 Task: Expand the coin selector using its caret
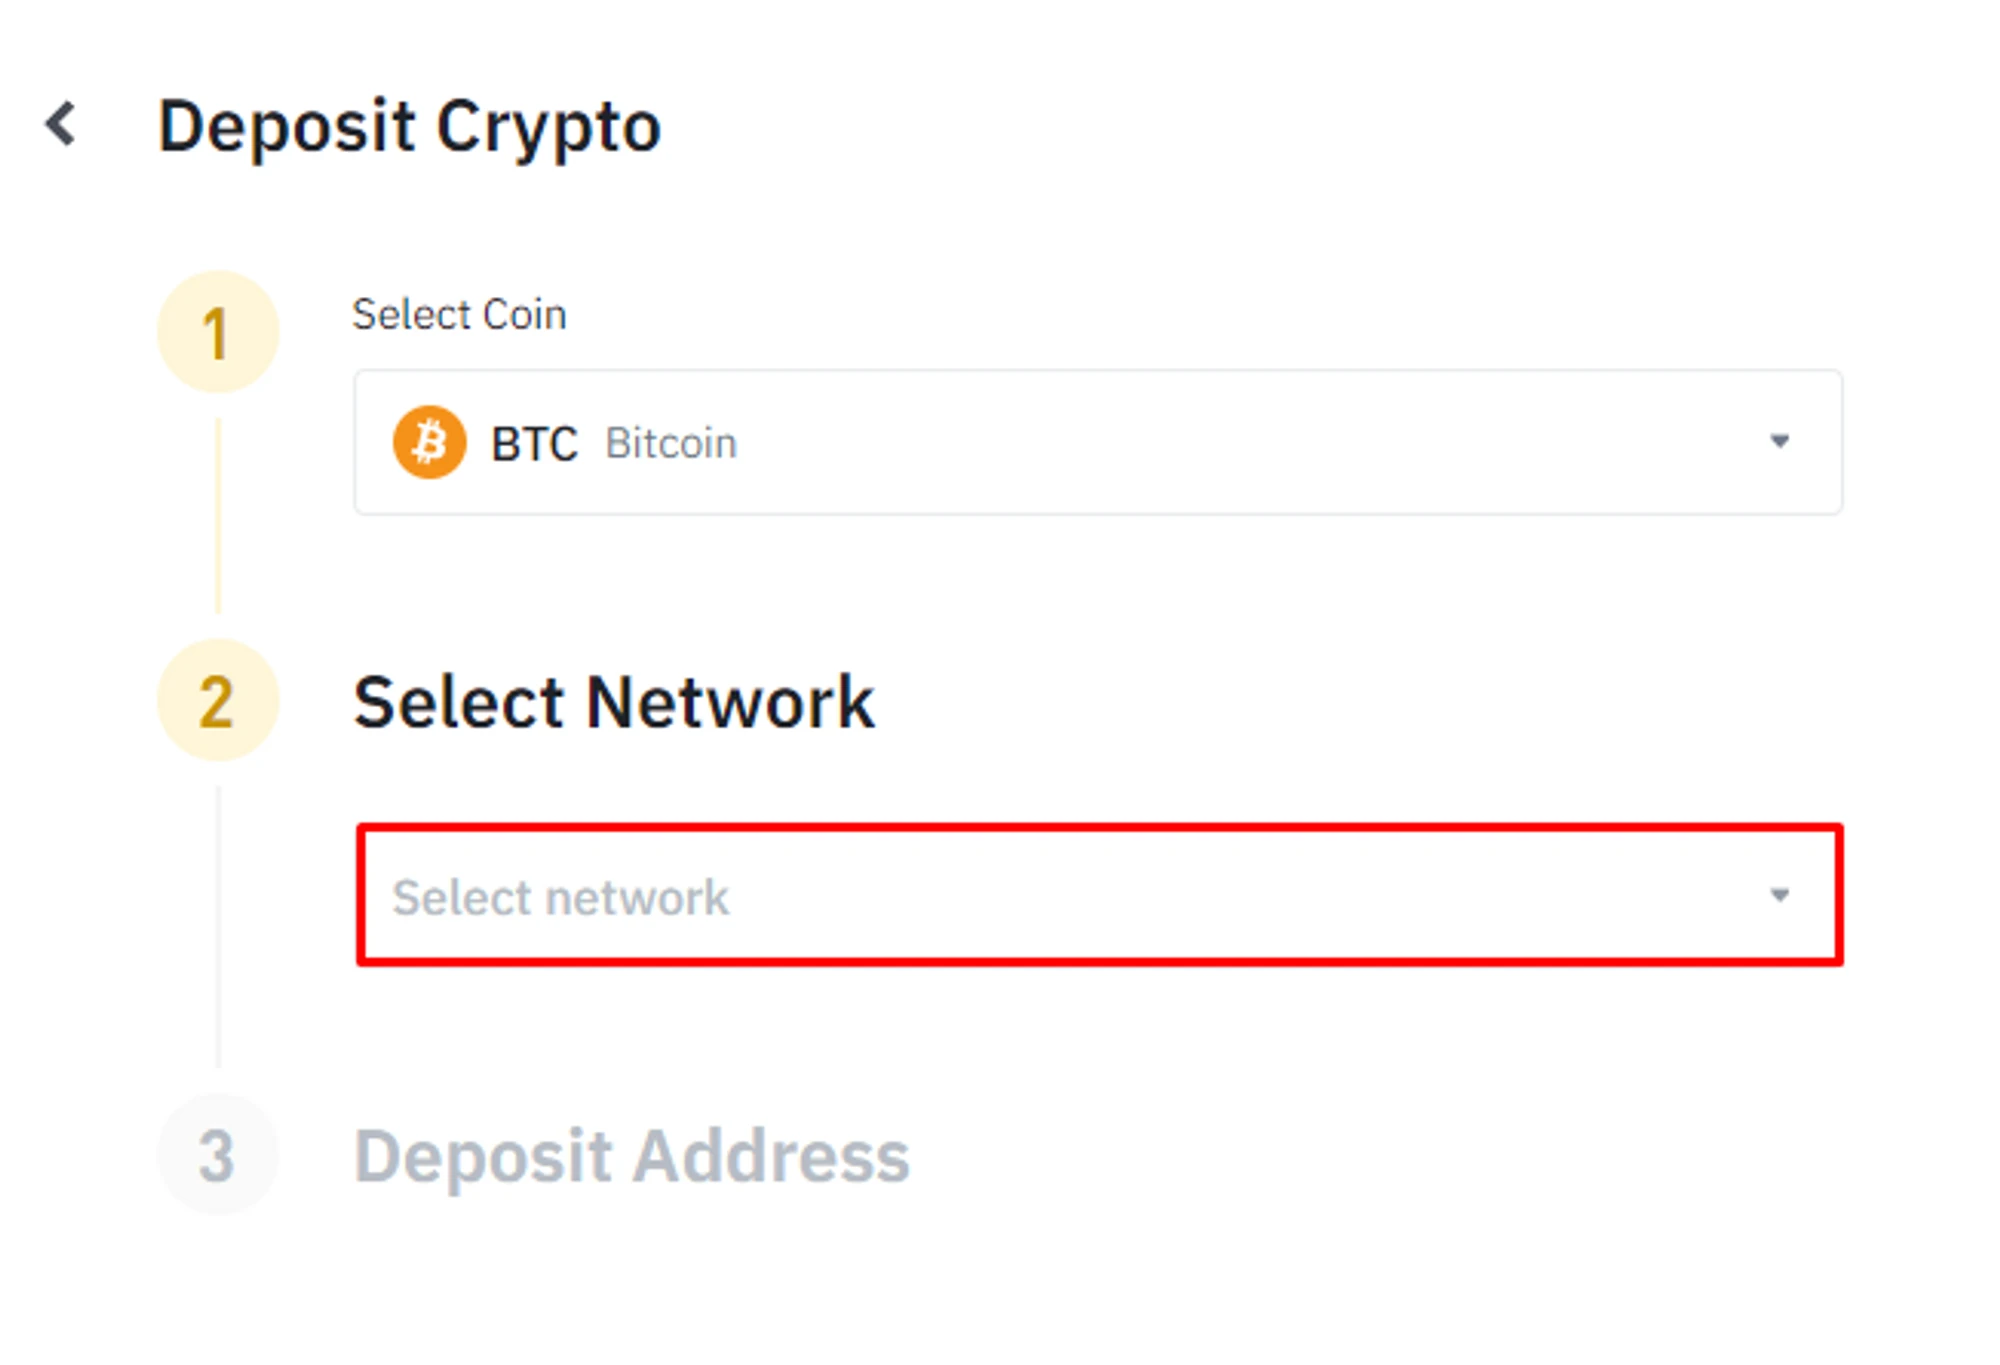click(1779, 441)
